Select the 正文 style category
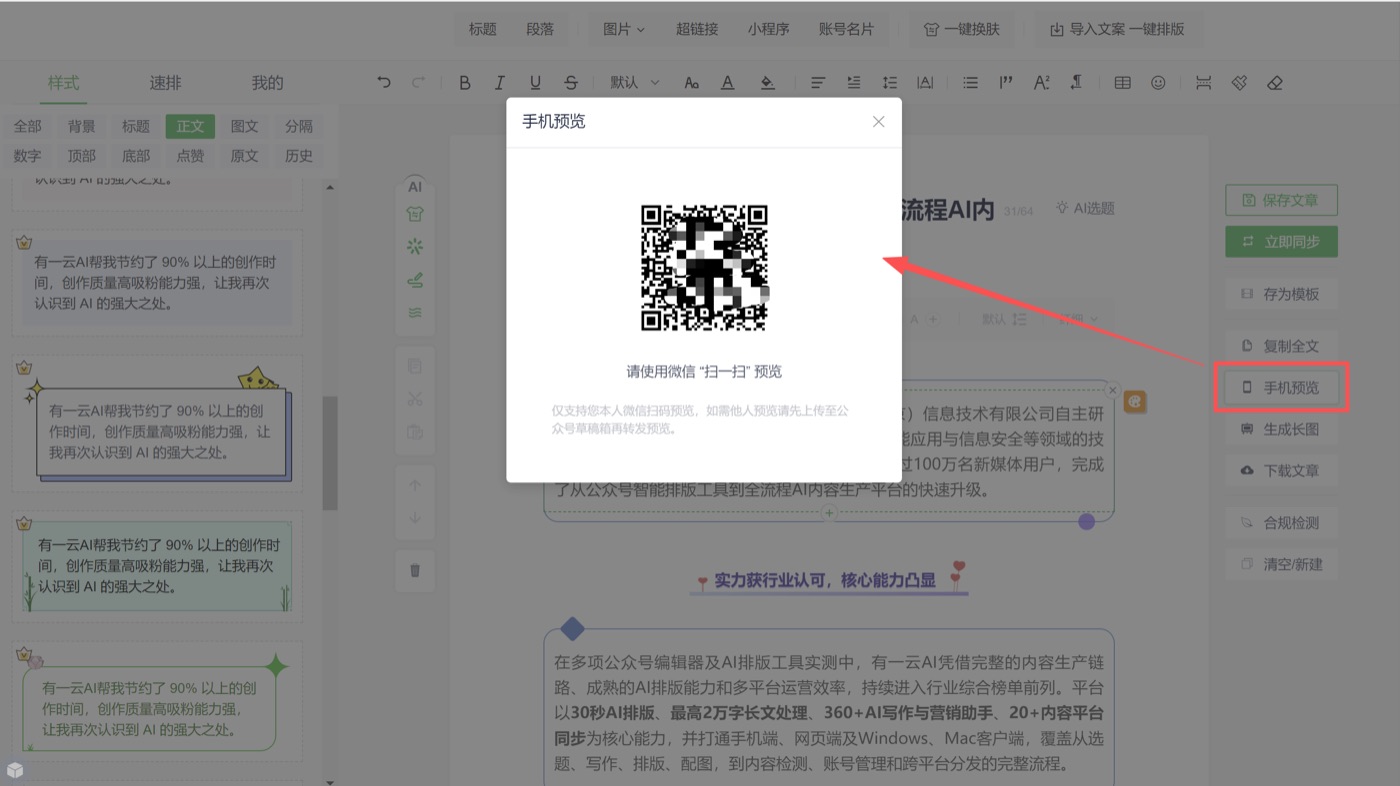The image size is (1400, 786). (190, 126)
